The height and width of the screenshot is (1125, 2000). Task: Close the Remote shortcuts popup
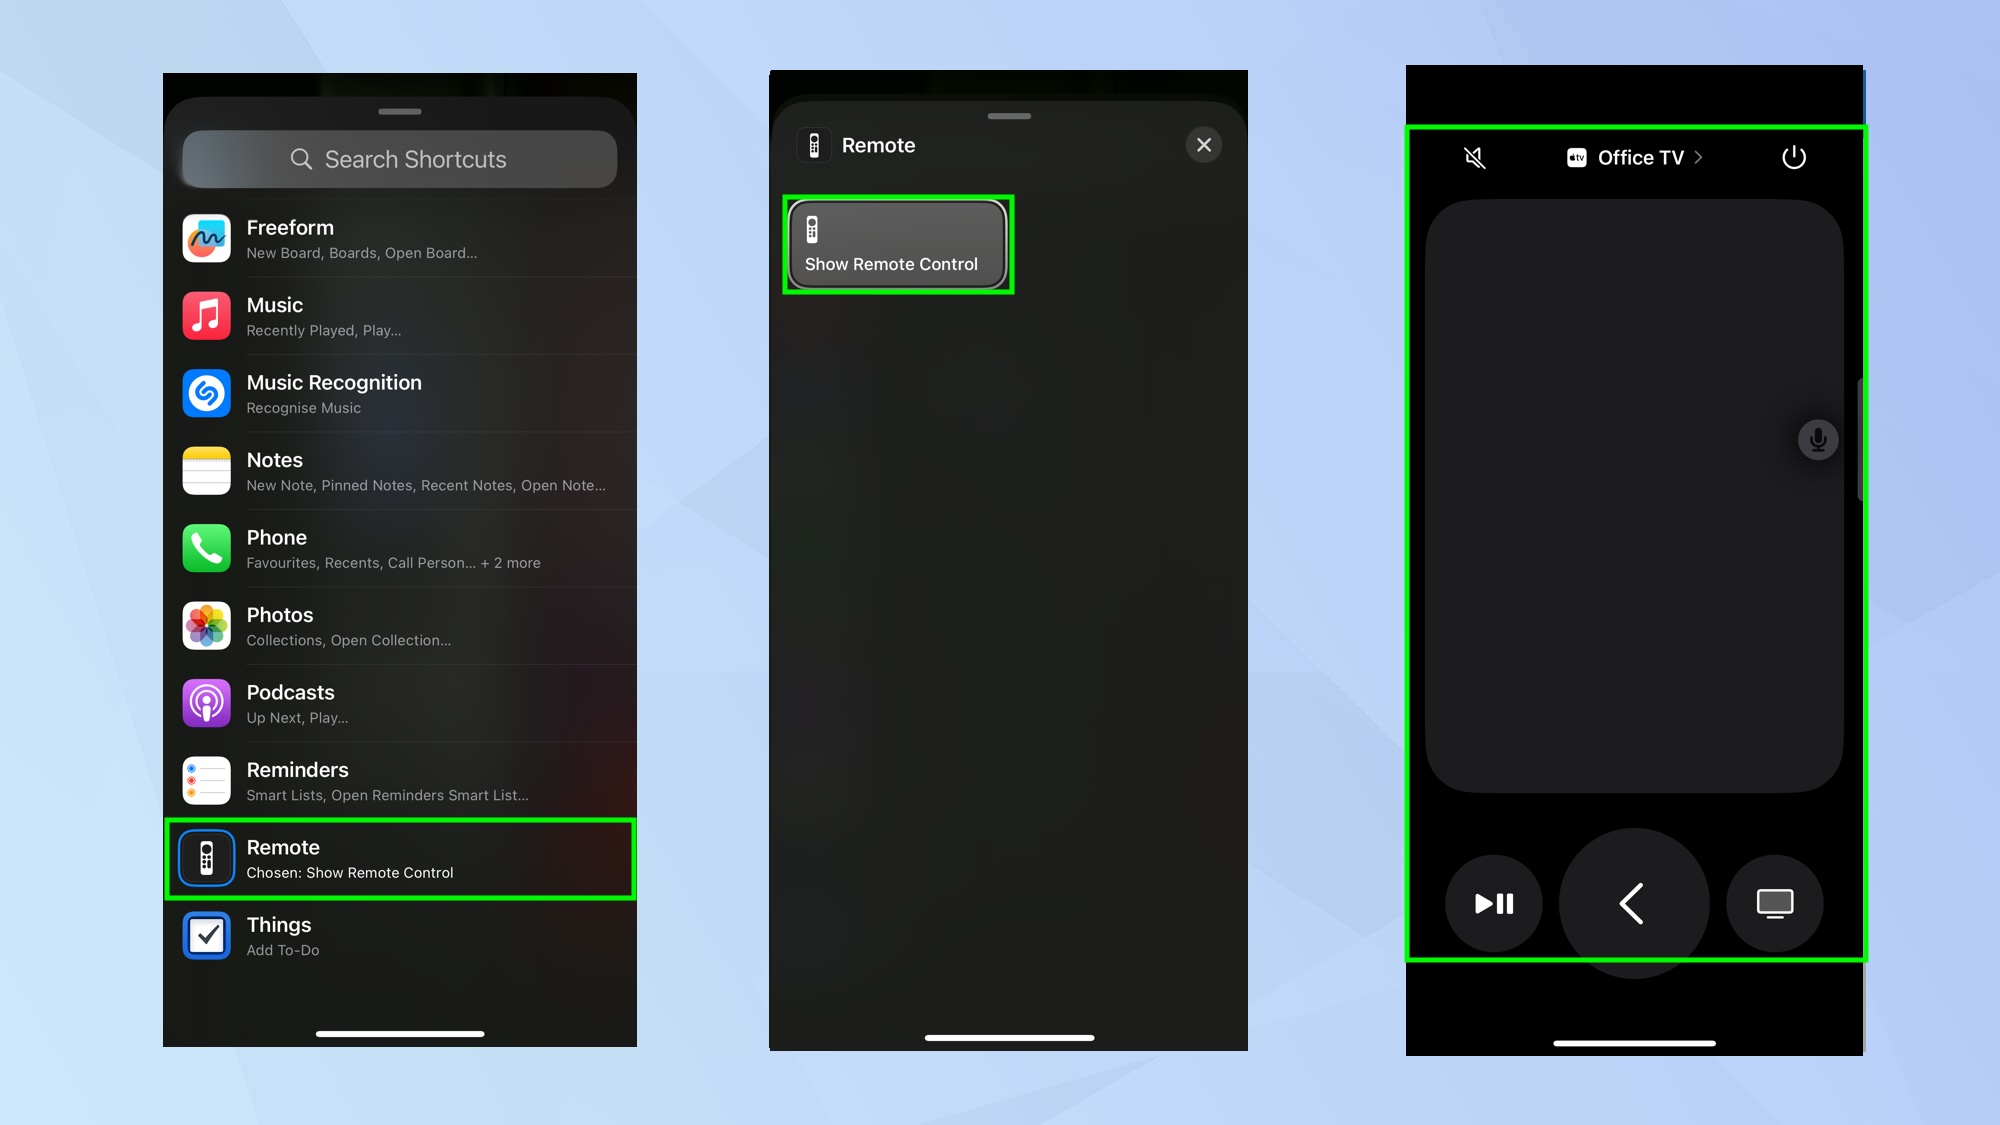(1202, 144)
